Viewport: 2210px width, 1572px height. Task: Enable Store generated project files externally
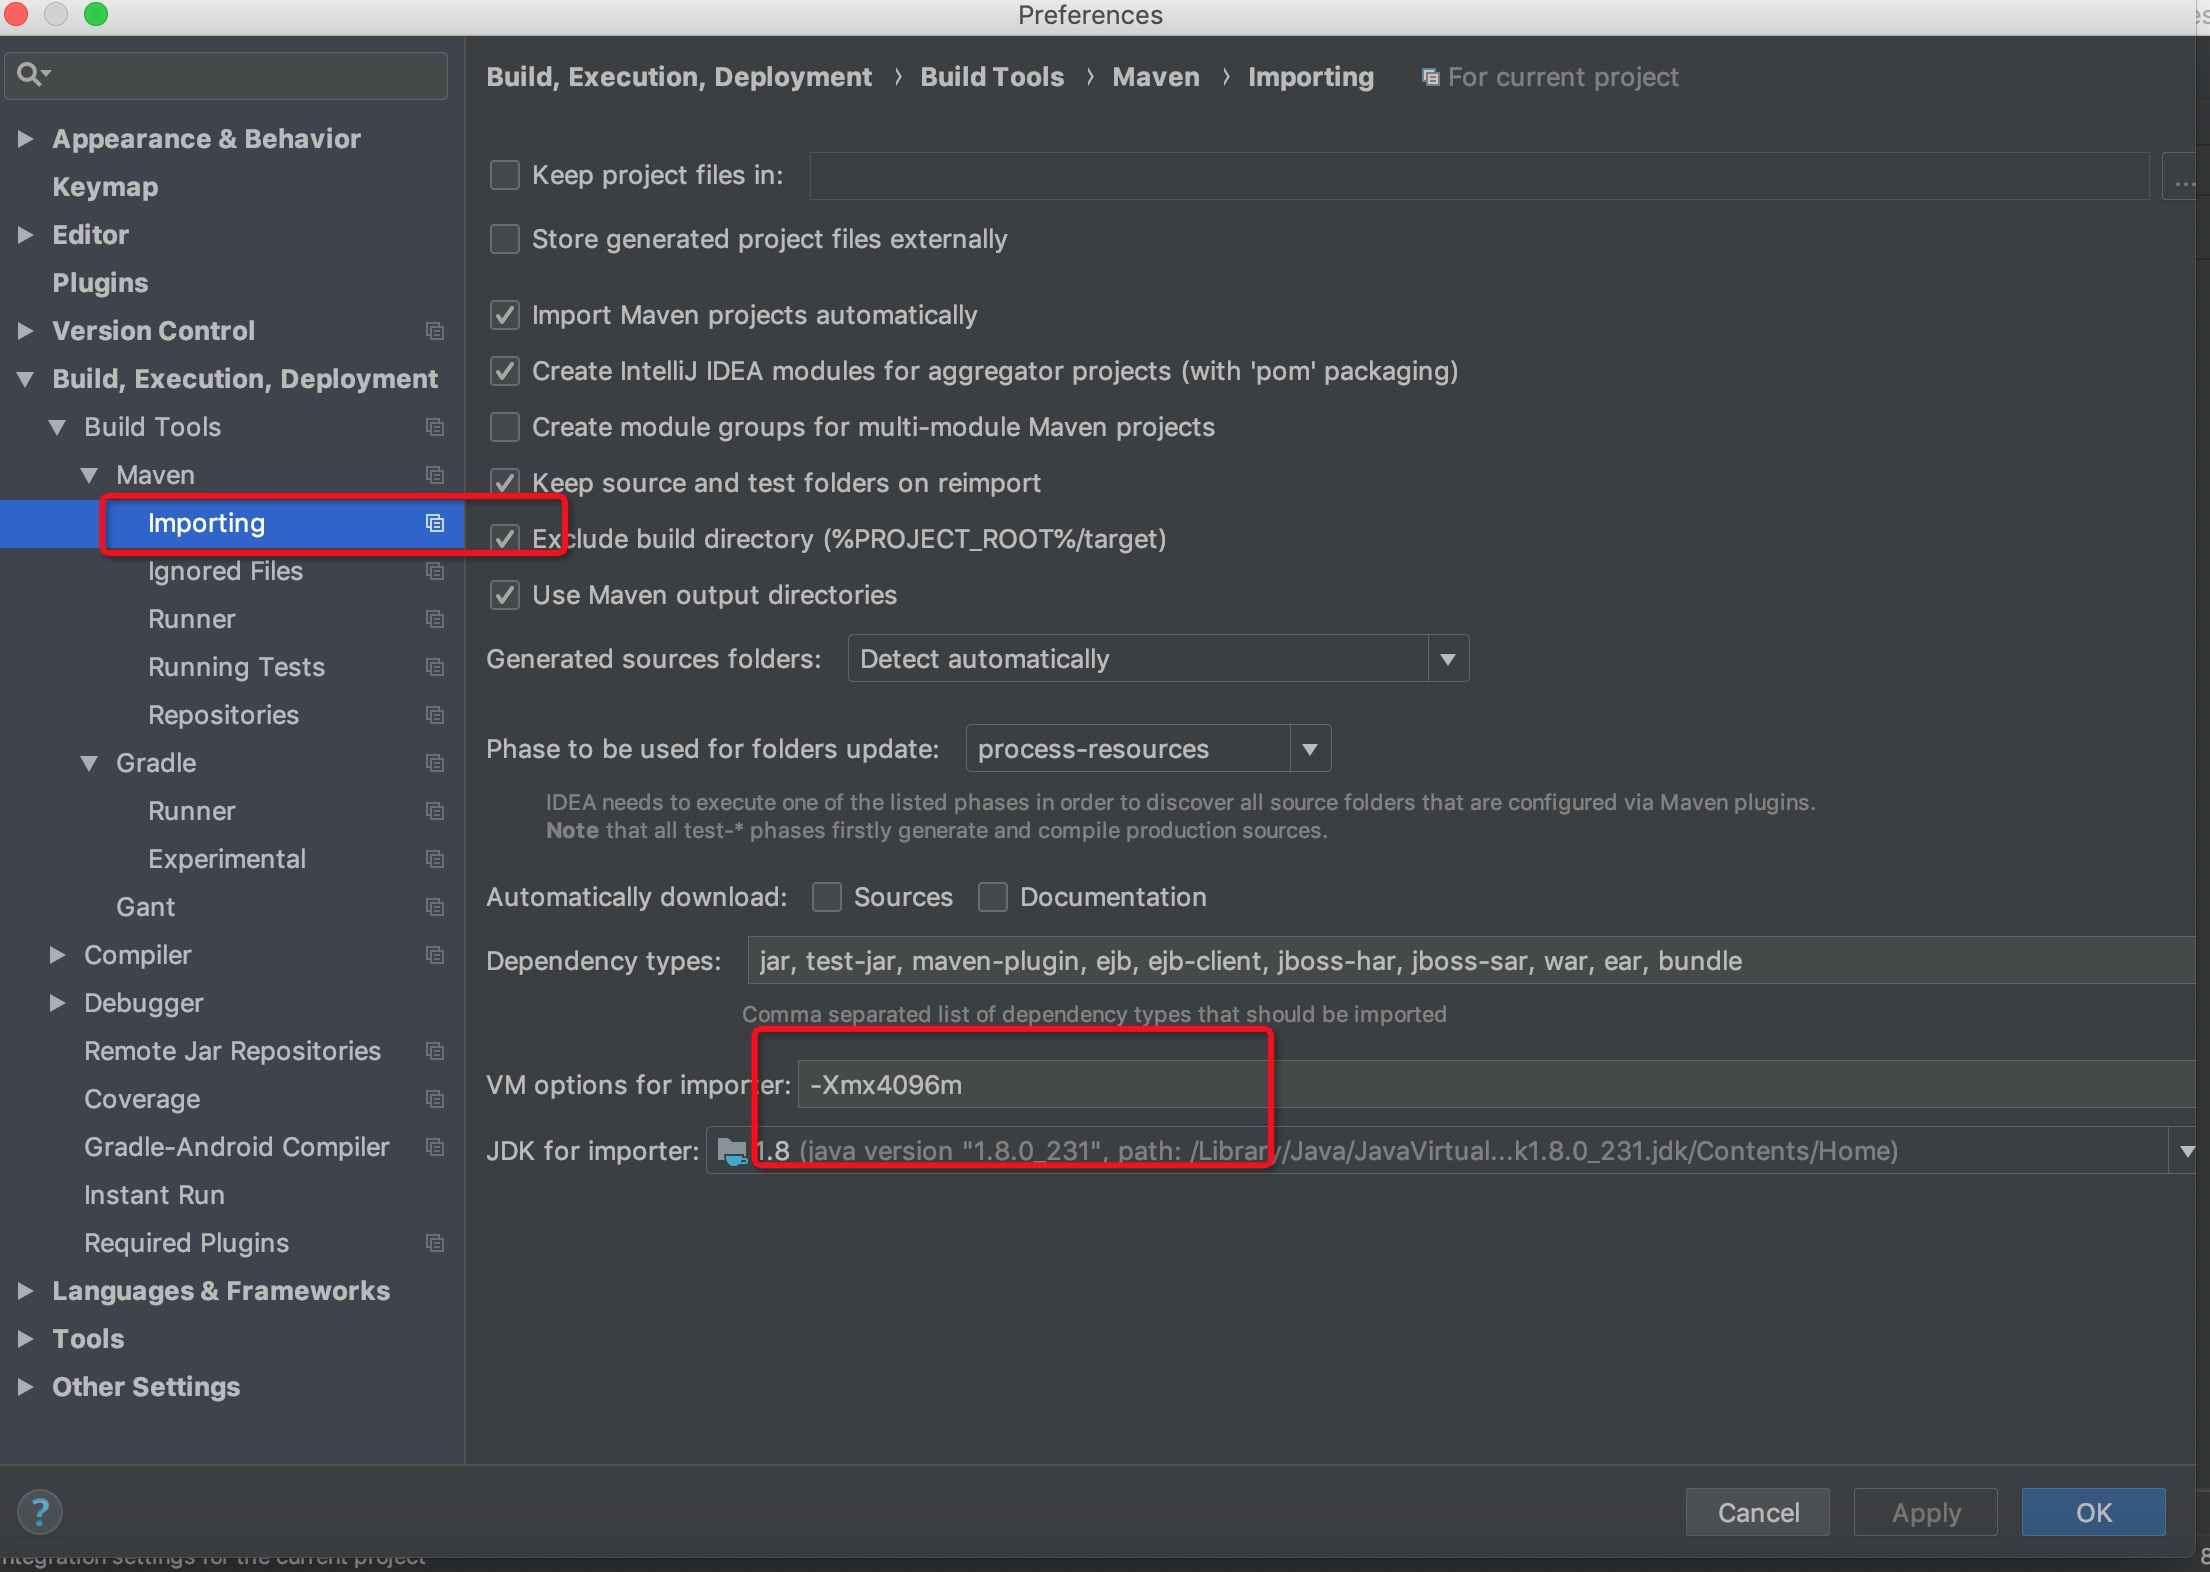click(505, 239)
